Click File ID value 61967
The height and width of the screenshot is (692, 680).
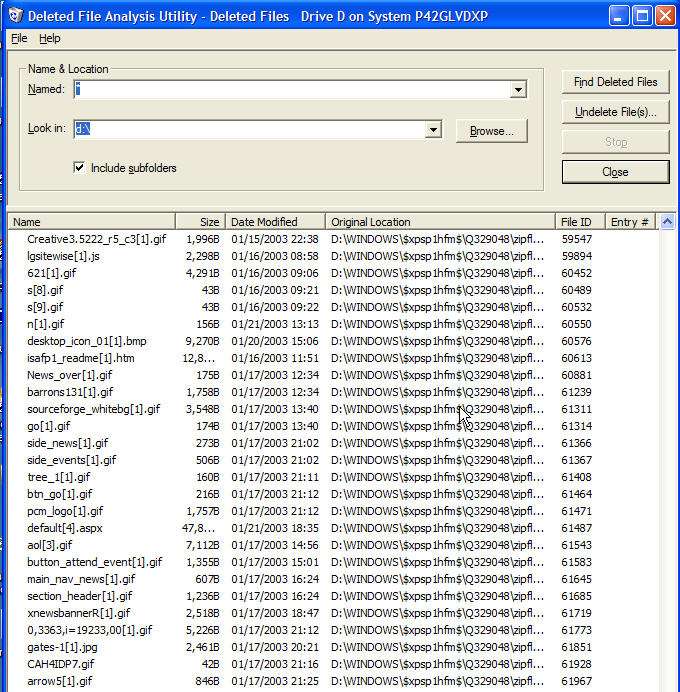click(576, 681)
